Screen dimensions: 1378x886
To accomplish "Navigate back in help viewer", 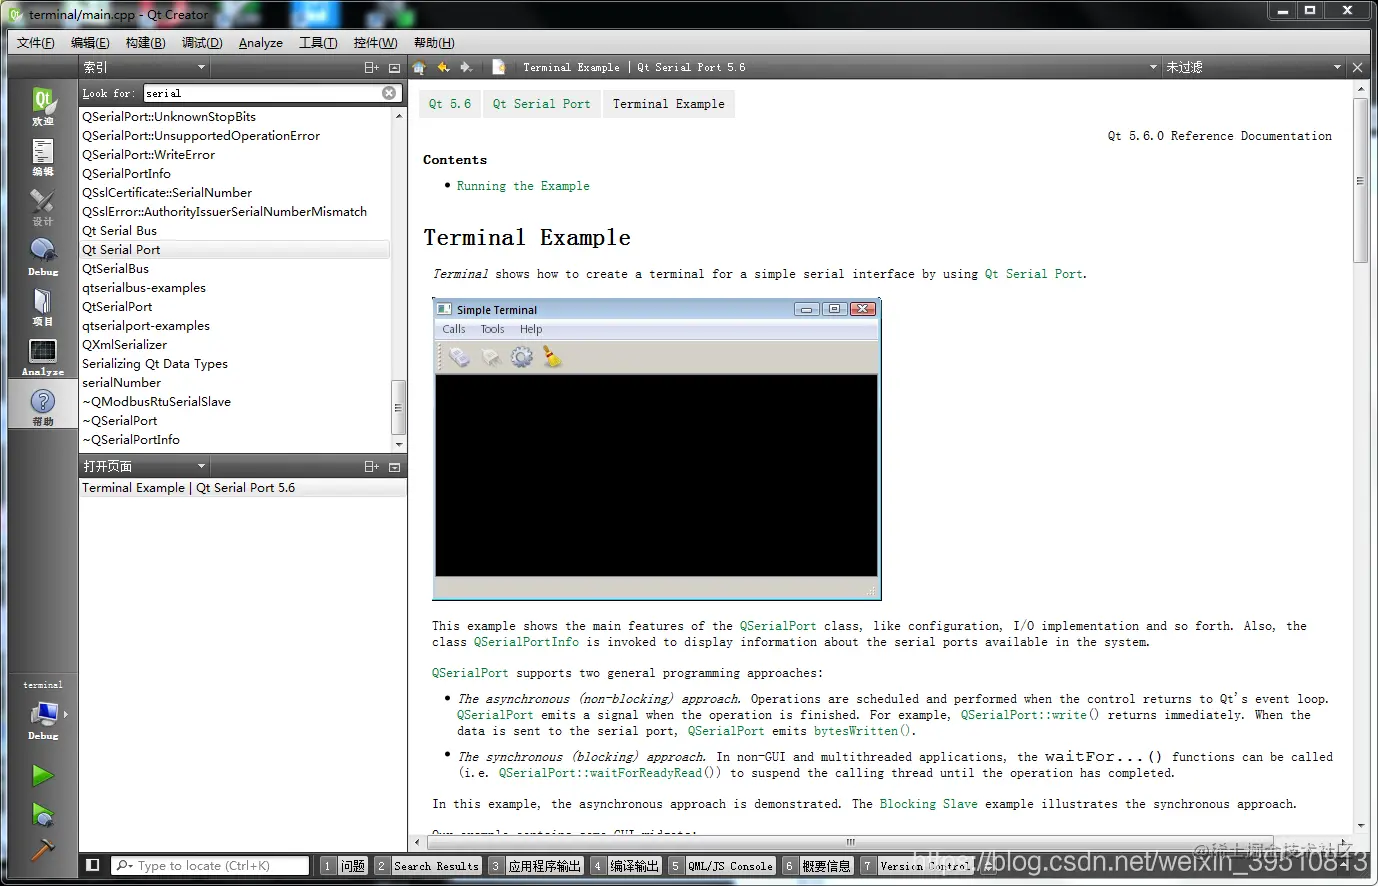I will 444,67.
